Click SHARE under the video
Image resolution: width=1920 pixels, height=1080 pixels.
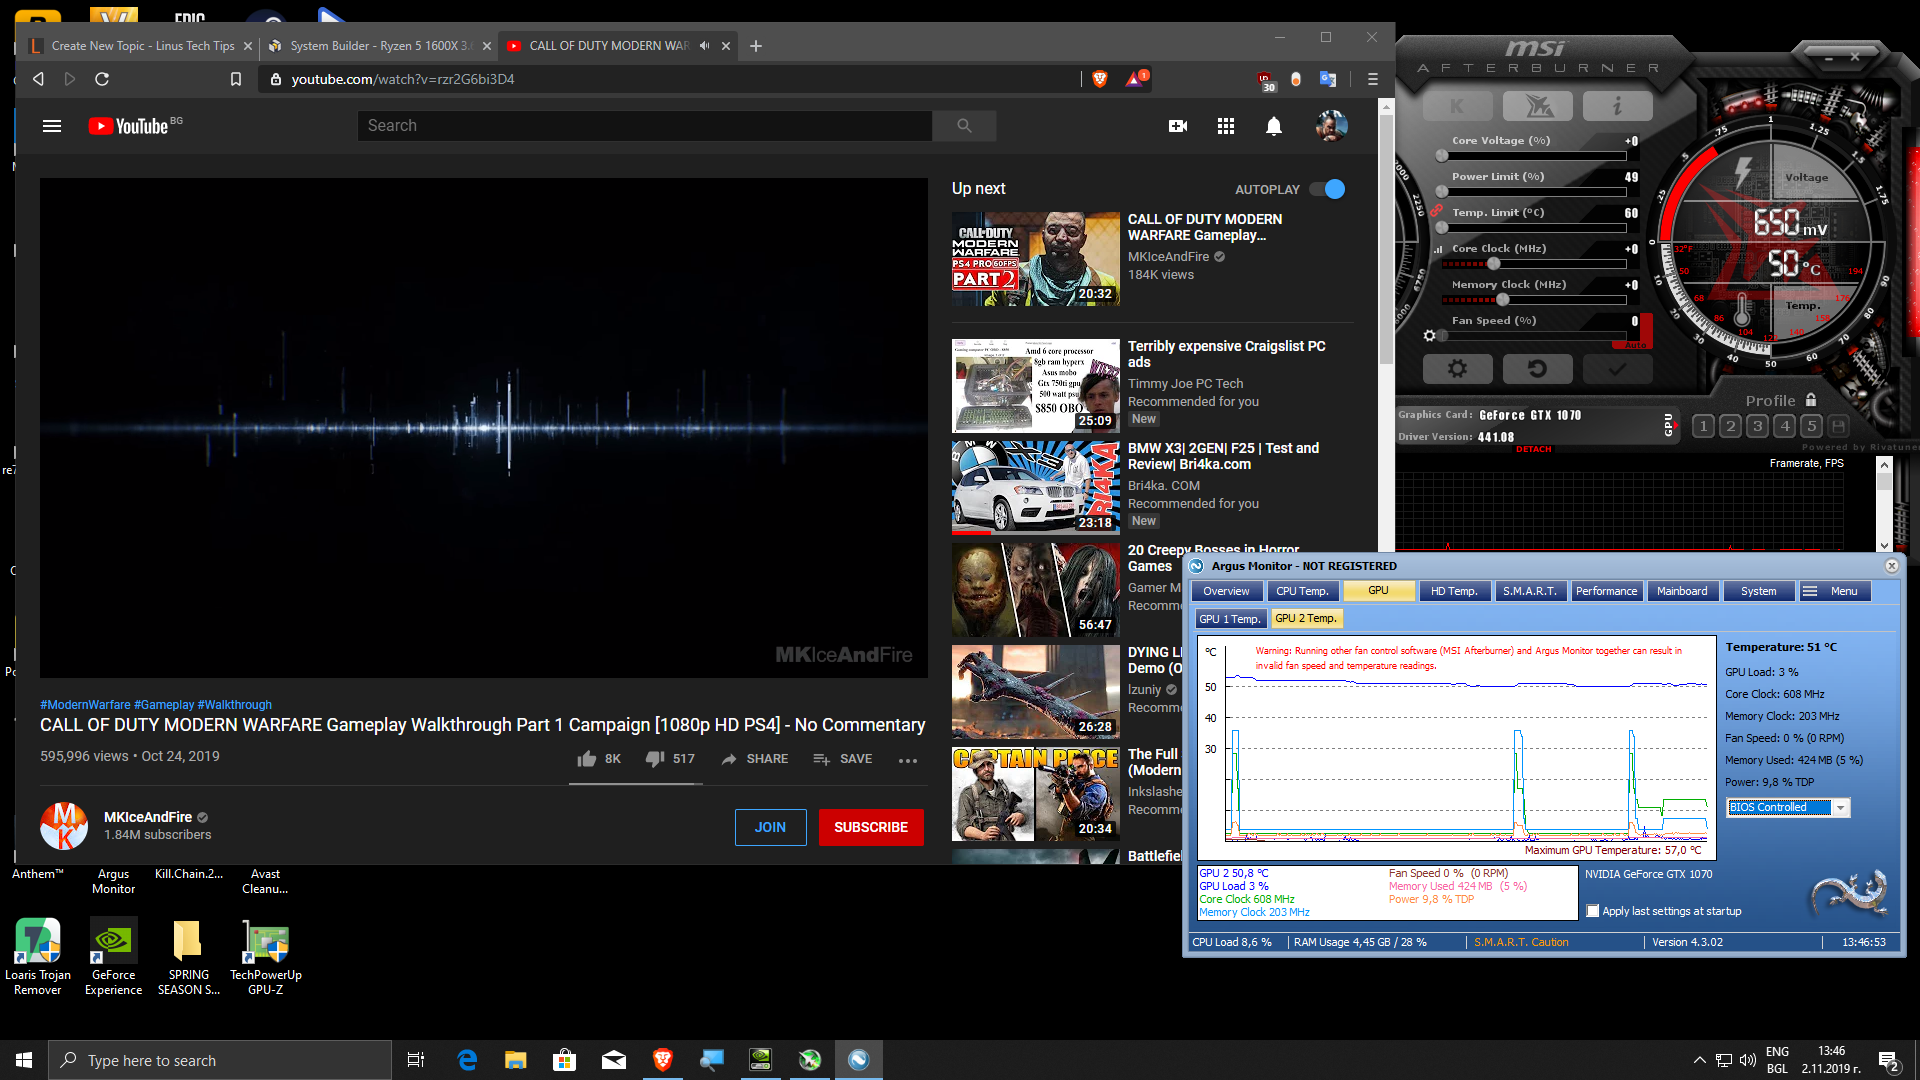[x=754, y=759]
